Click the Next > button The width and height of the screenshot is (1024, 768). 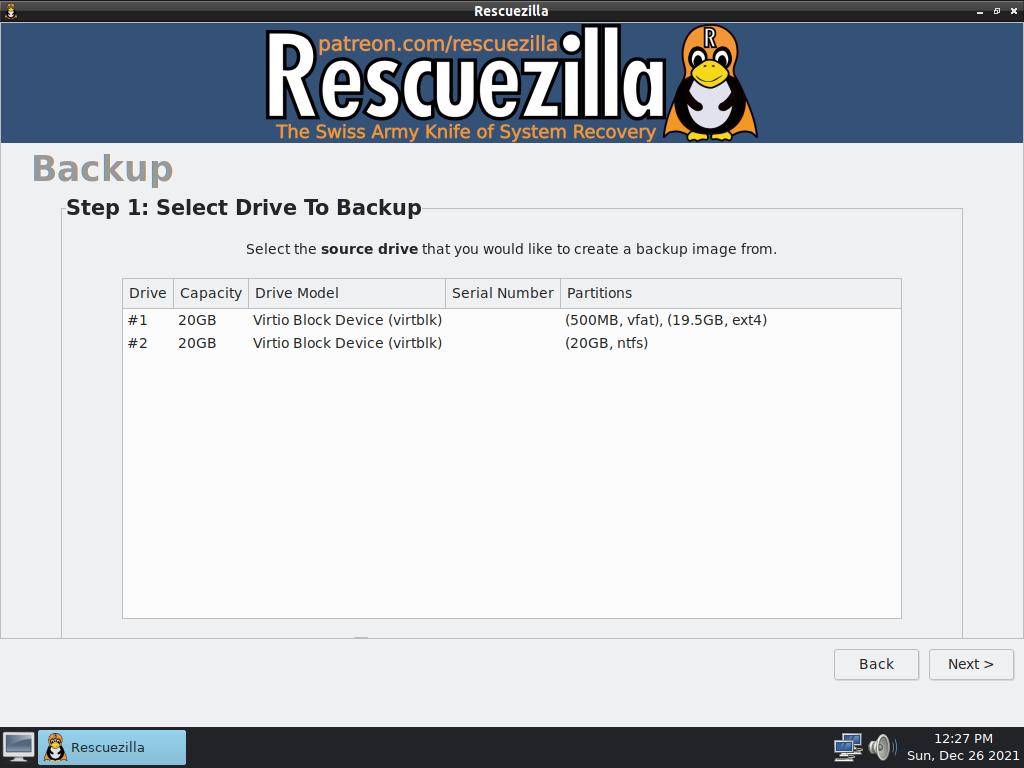[971, 664]
